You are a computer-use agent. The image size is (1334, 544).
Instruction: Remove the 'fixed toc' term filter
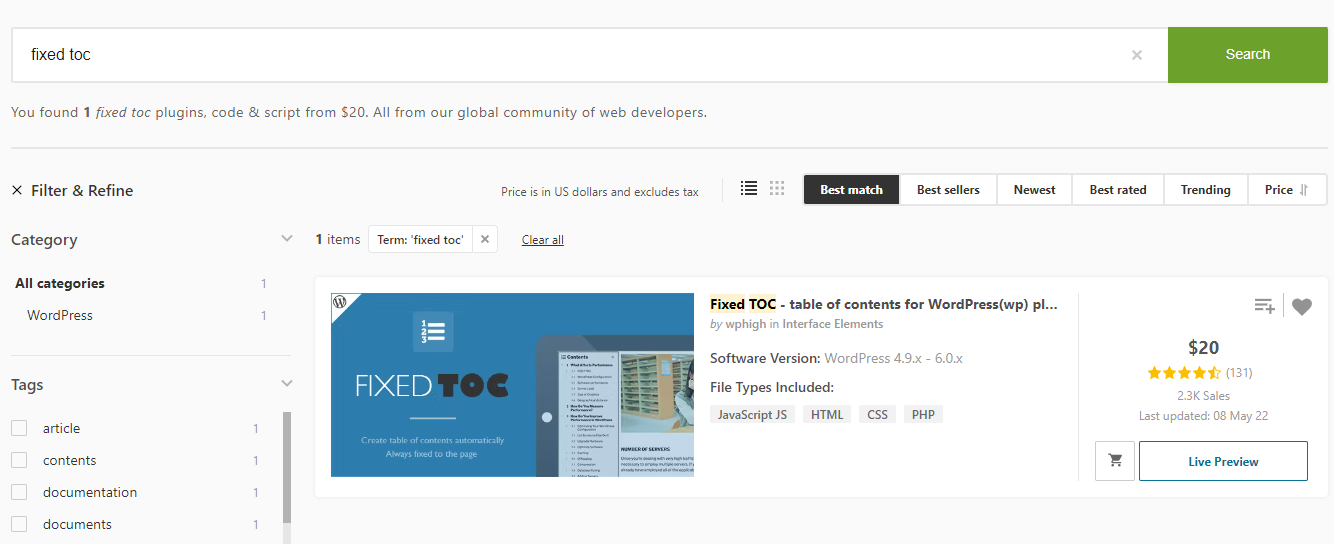tap(485, 240)
